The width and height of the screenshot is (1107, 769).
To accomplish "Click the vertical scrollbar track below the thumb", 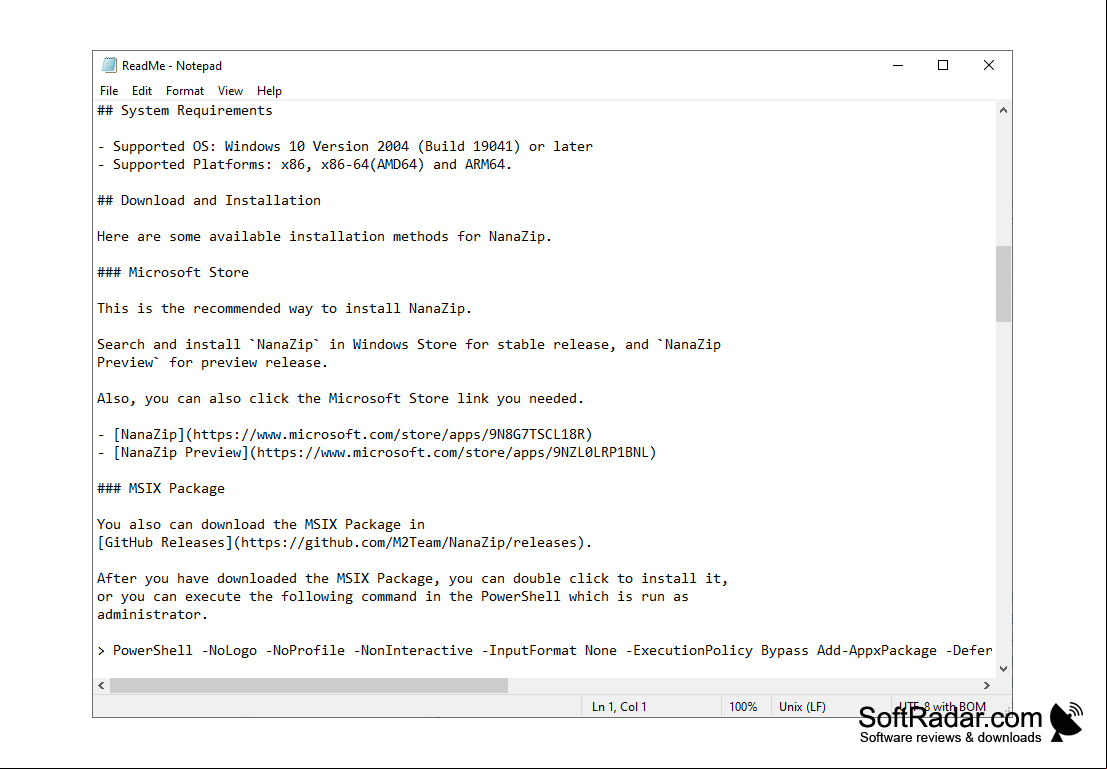I will coord(1003,491).
